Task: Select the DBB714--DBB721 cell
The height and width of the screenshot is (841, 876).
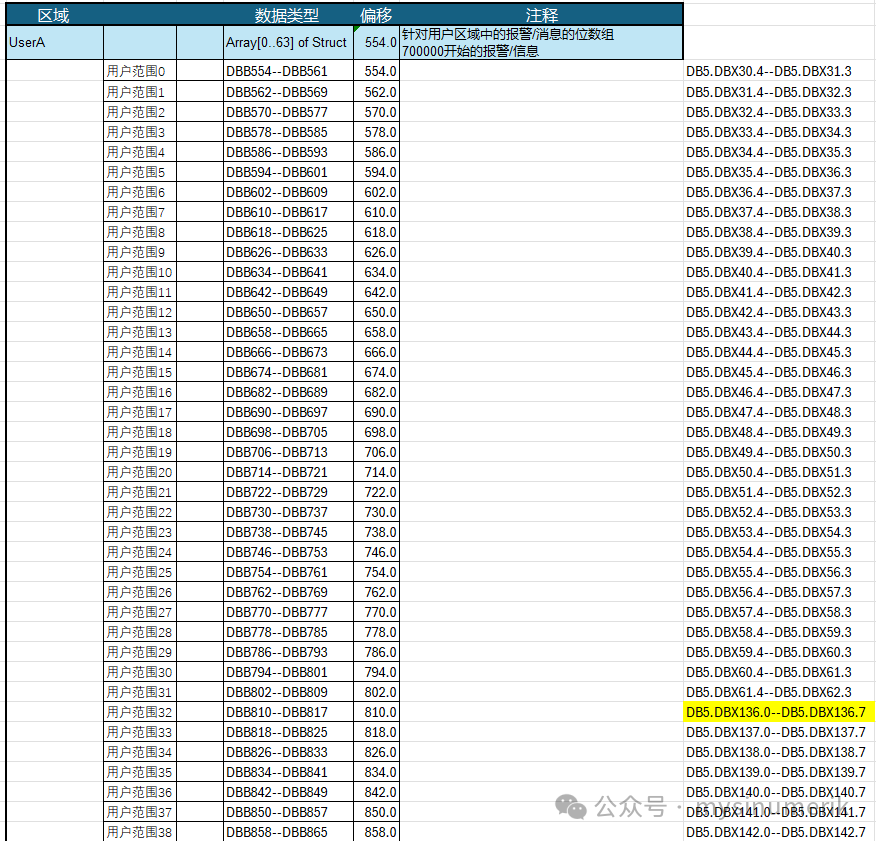Action: tap(287, 472)
